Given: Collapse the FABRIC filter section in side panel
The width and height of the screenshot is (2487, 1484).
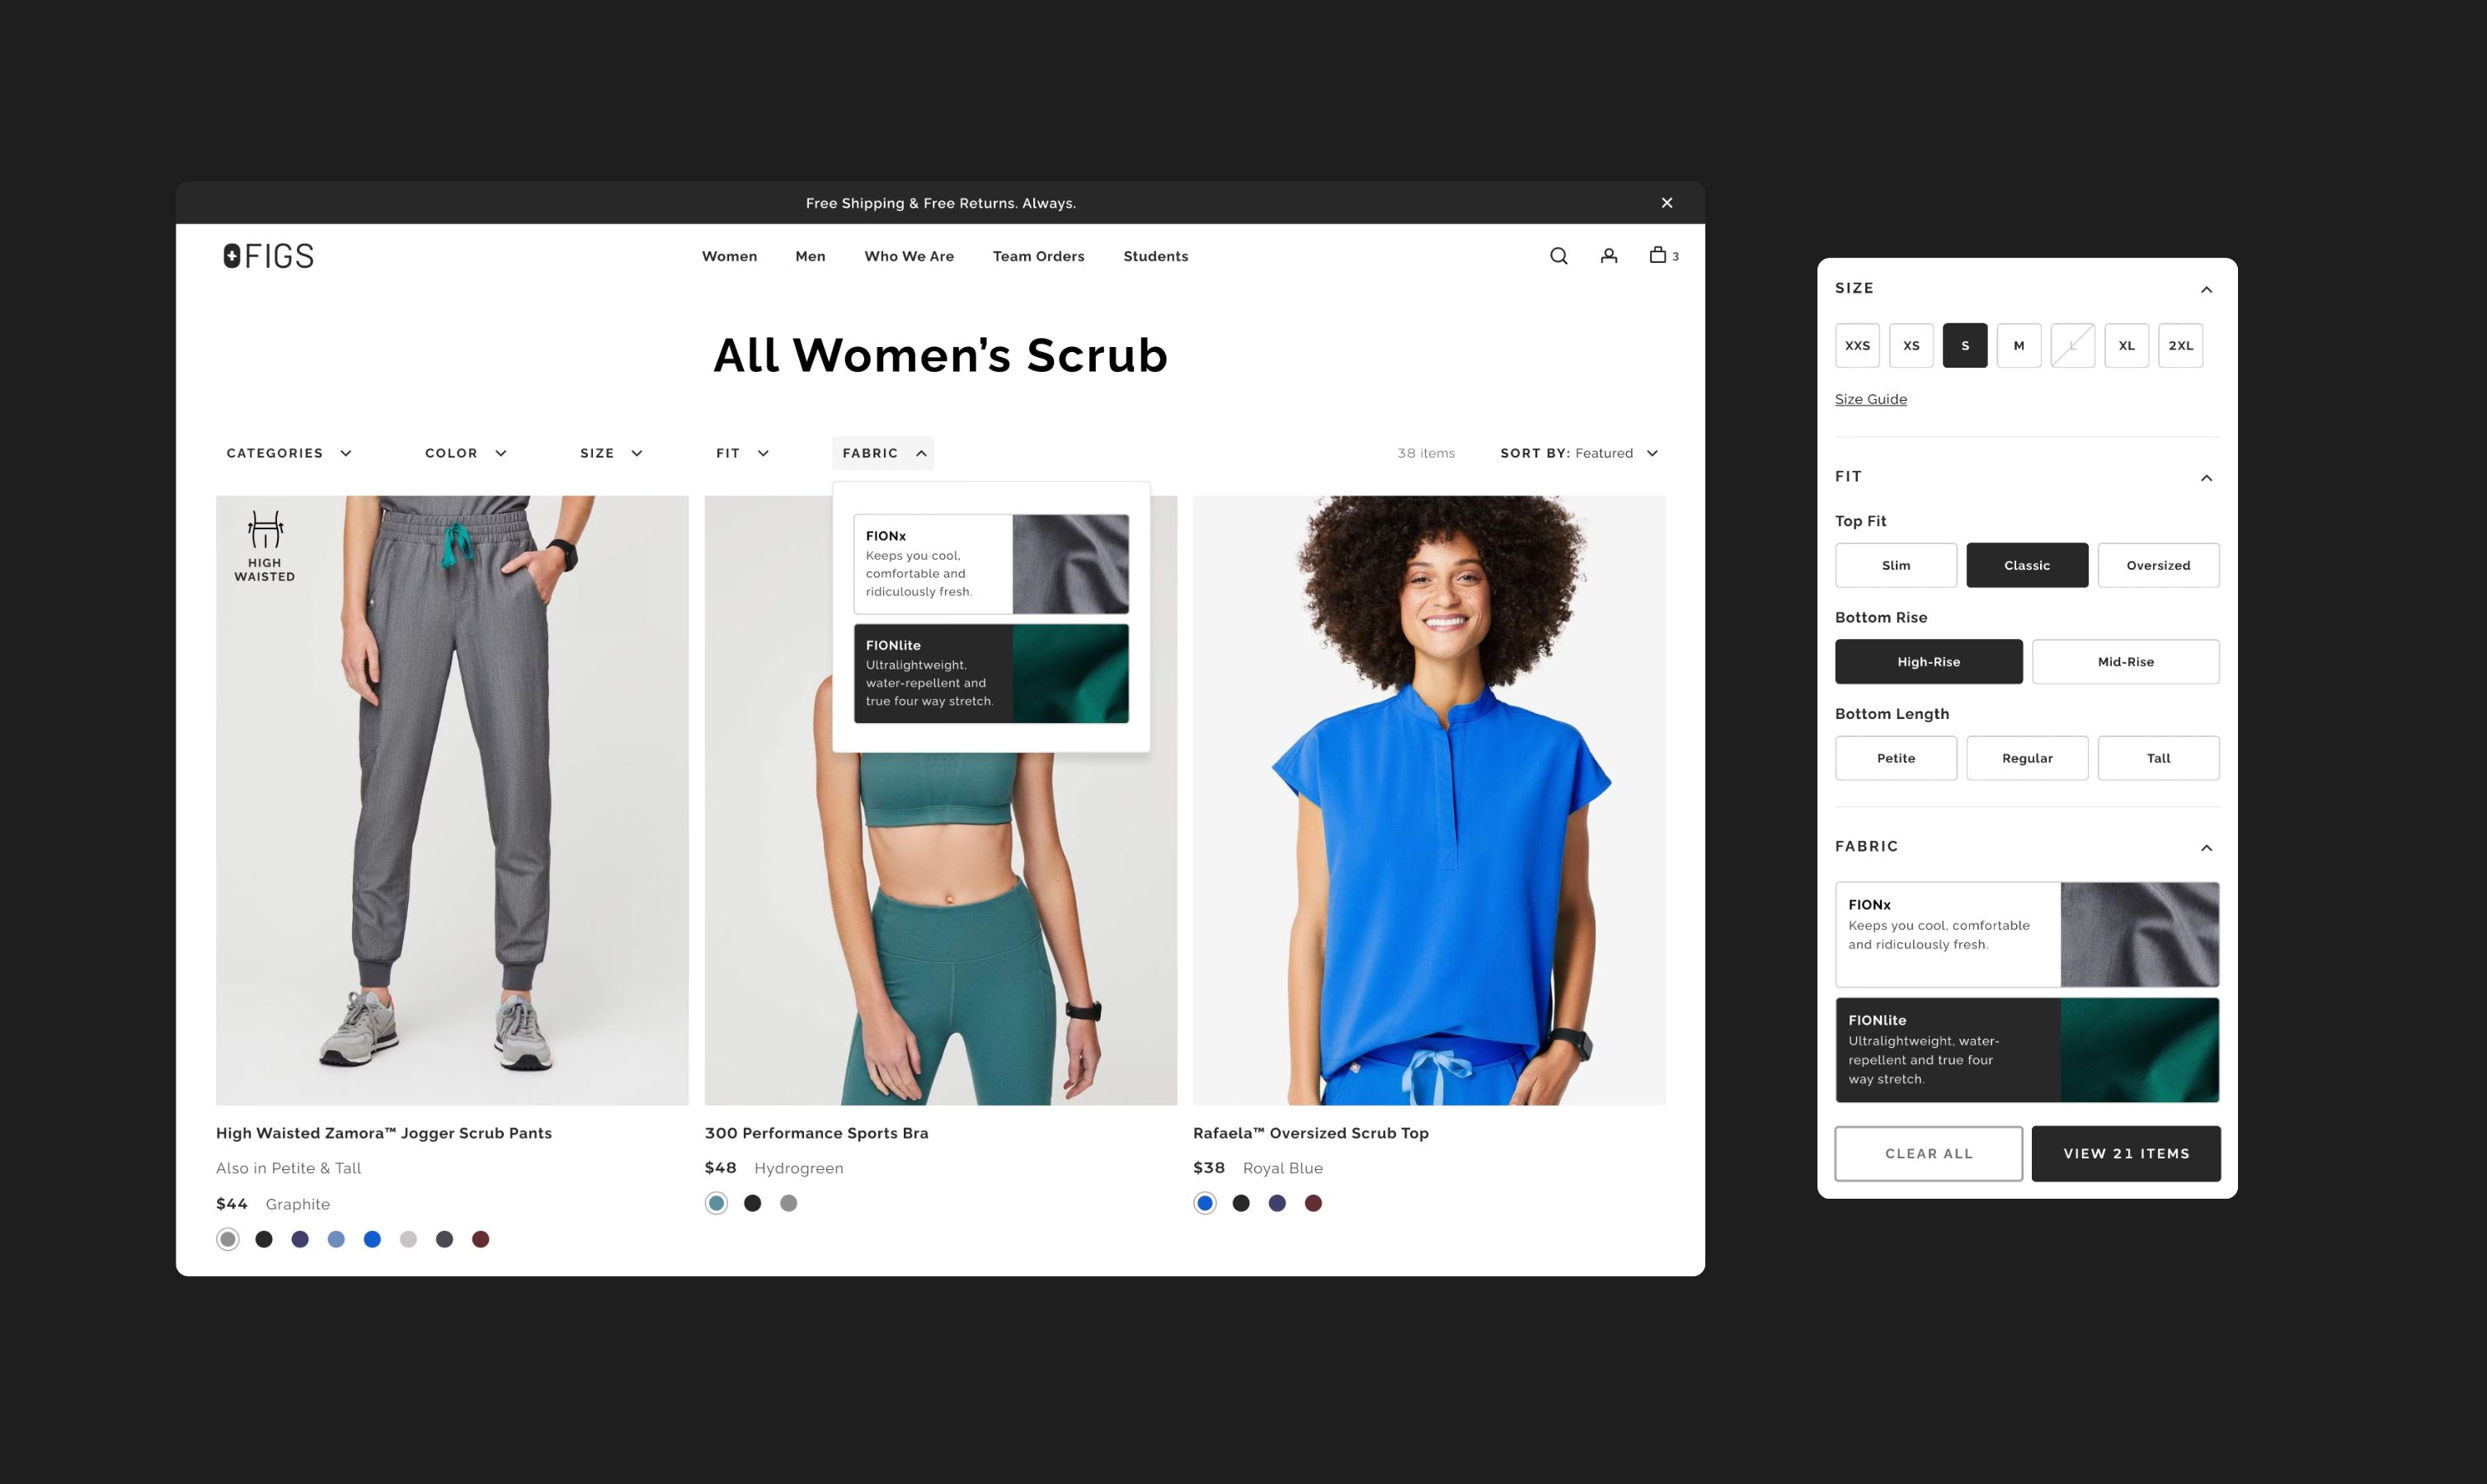Looking at the screenshot, I should pyautogui.click(x=2204, y=844).
